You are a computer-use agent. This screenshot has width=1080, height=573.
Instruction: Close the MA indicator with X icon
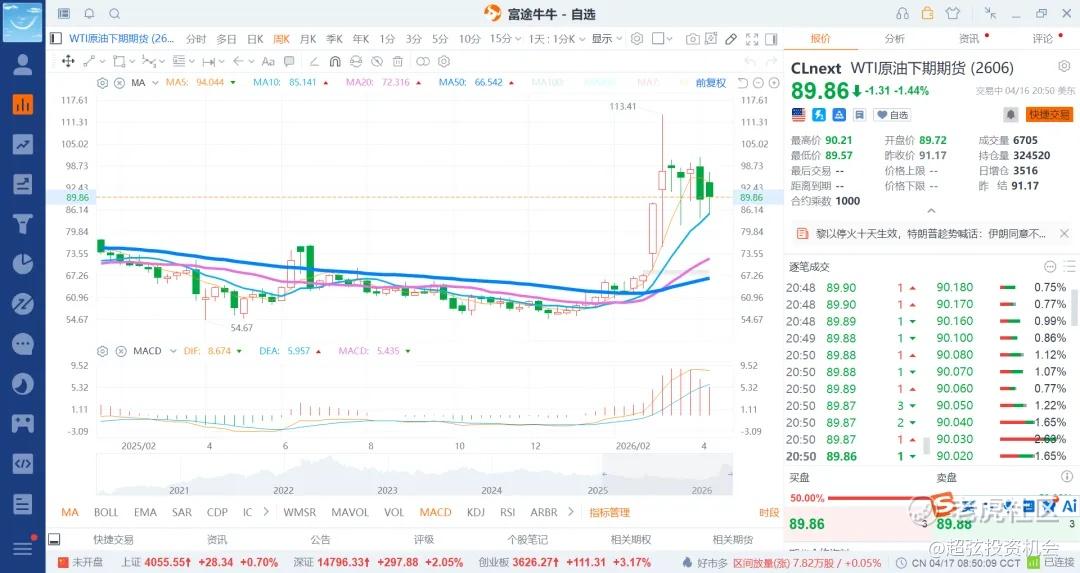(119, 82)
